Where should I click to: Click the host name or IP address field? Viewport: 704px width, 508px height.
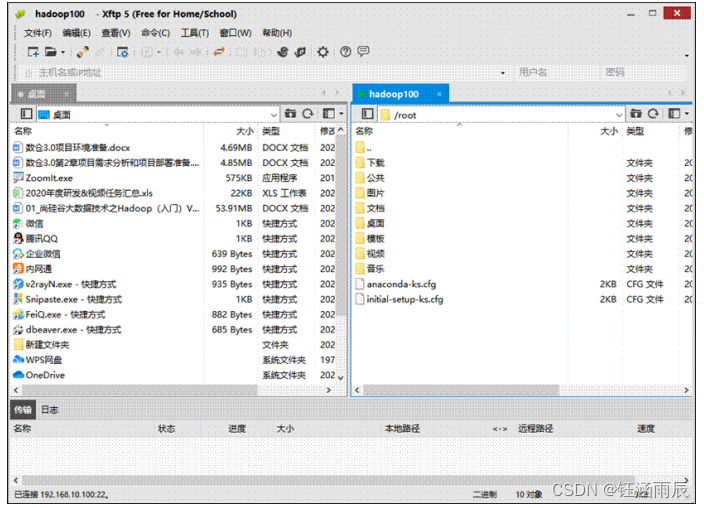(x=265, y=73)
